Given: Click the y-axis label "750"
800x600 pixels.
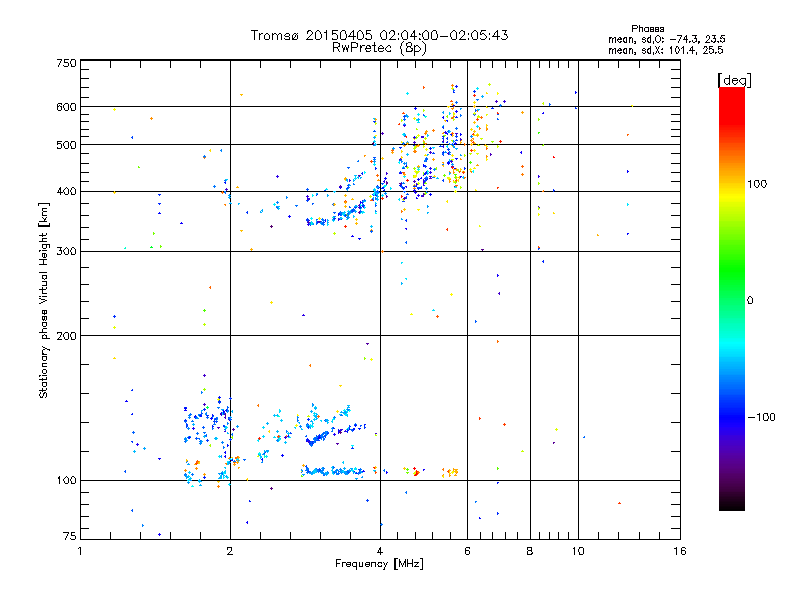Looking at the screenshot, I should click(66, 63).
